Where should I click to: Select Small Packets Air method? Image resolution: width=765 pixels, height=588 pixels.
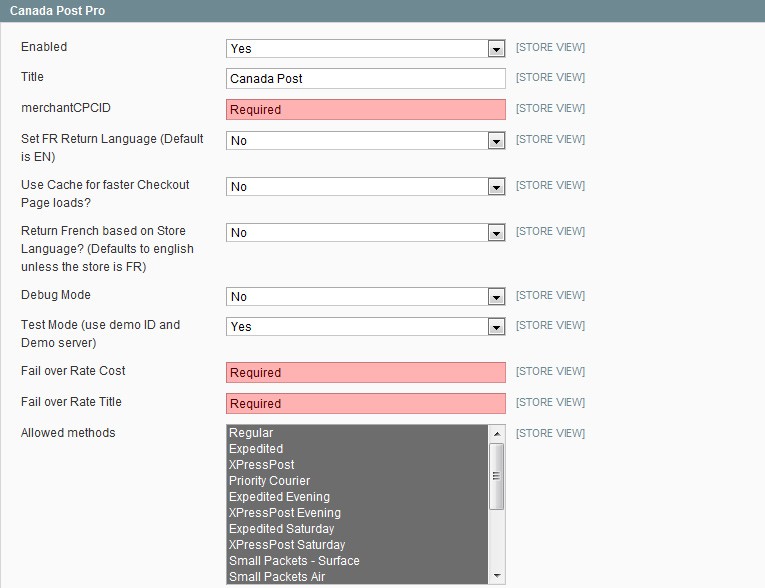[357, 577]
